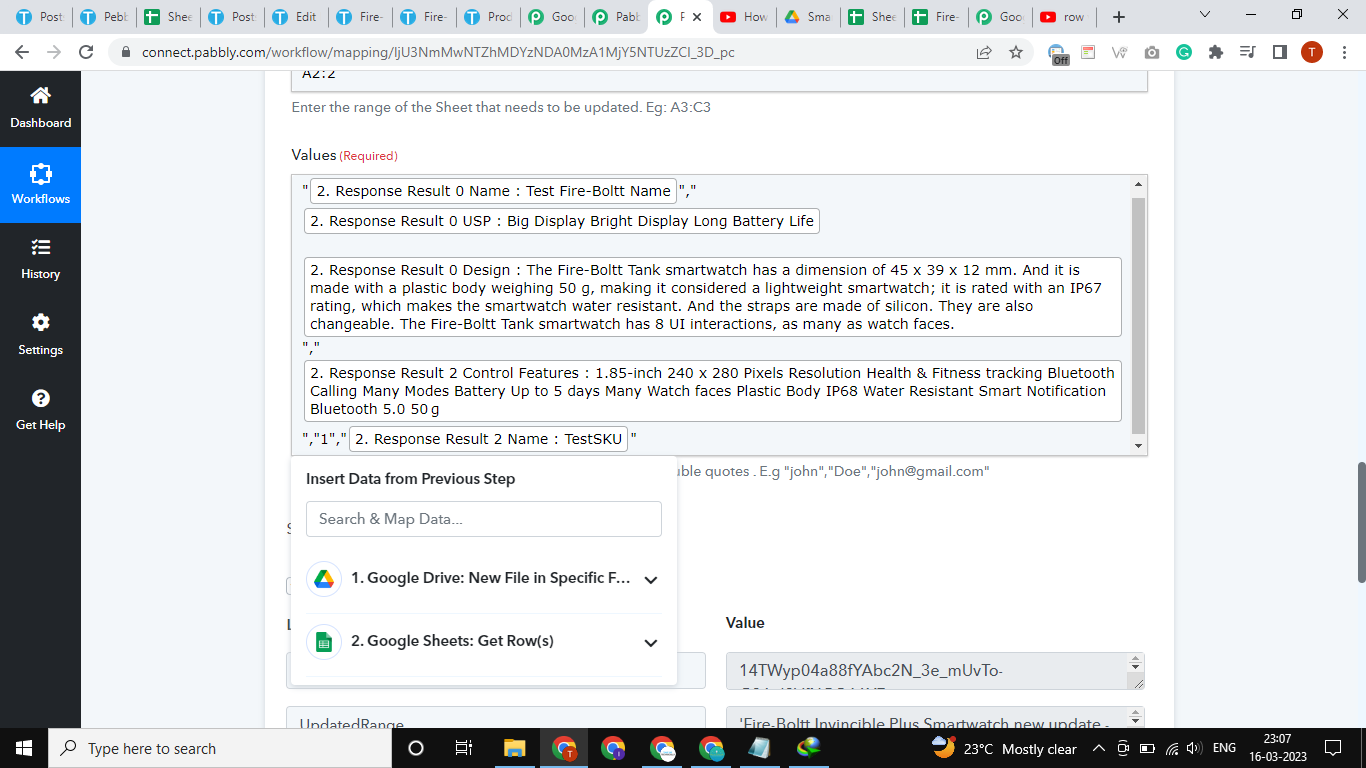Click the extension icon with the Off badge
Image resolution: width=1366 pixels, height=768 pixels.
coord(1058,53)
